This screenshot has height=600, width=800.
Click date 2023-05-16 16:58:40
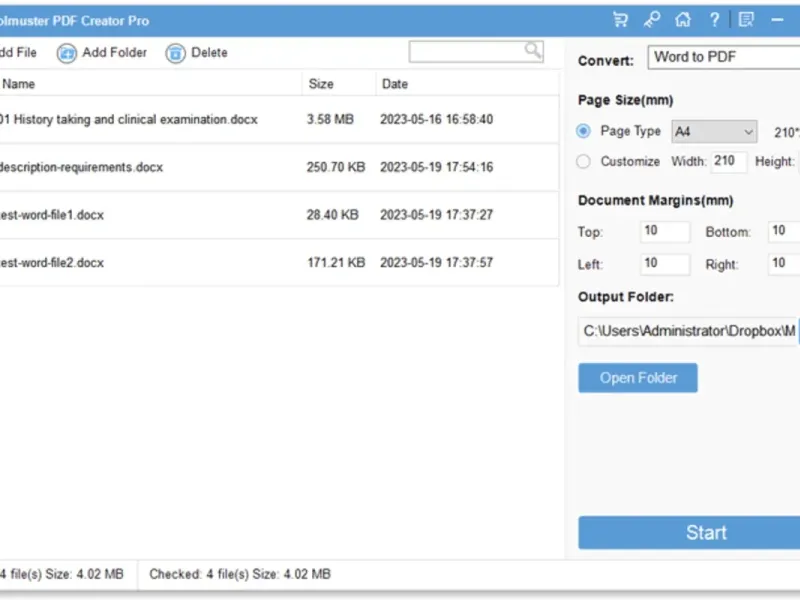(437, 119)
